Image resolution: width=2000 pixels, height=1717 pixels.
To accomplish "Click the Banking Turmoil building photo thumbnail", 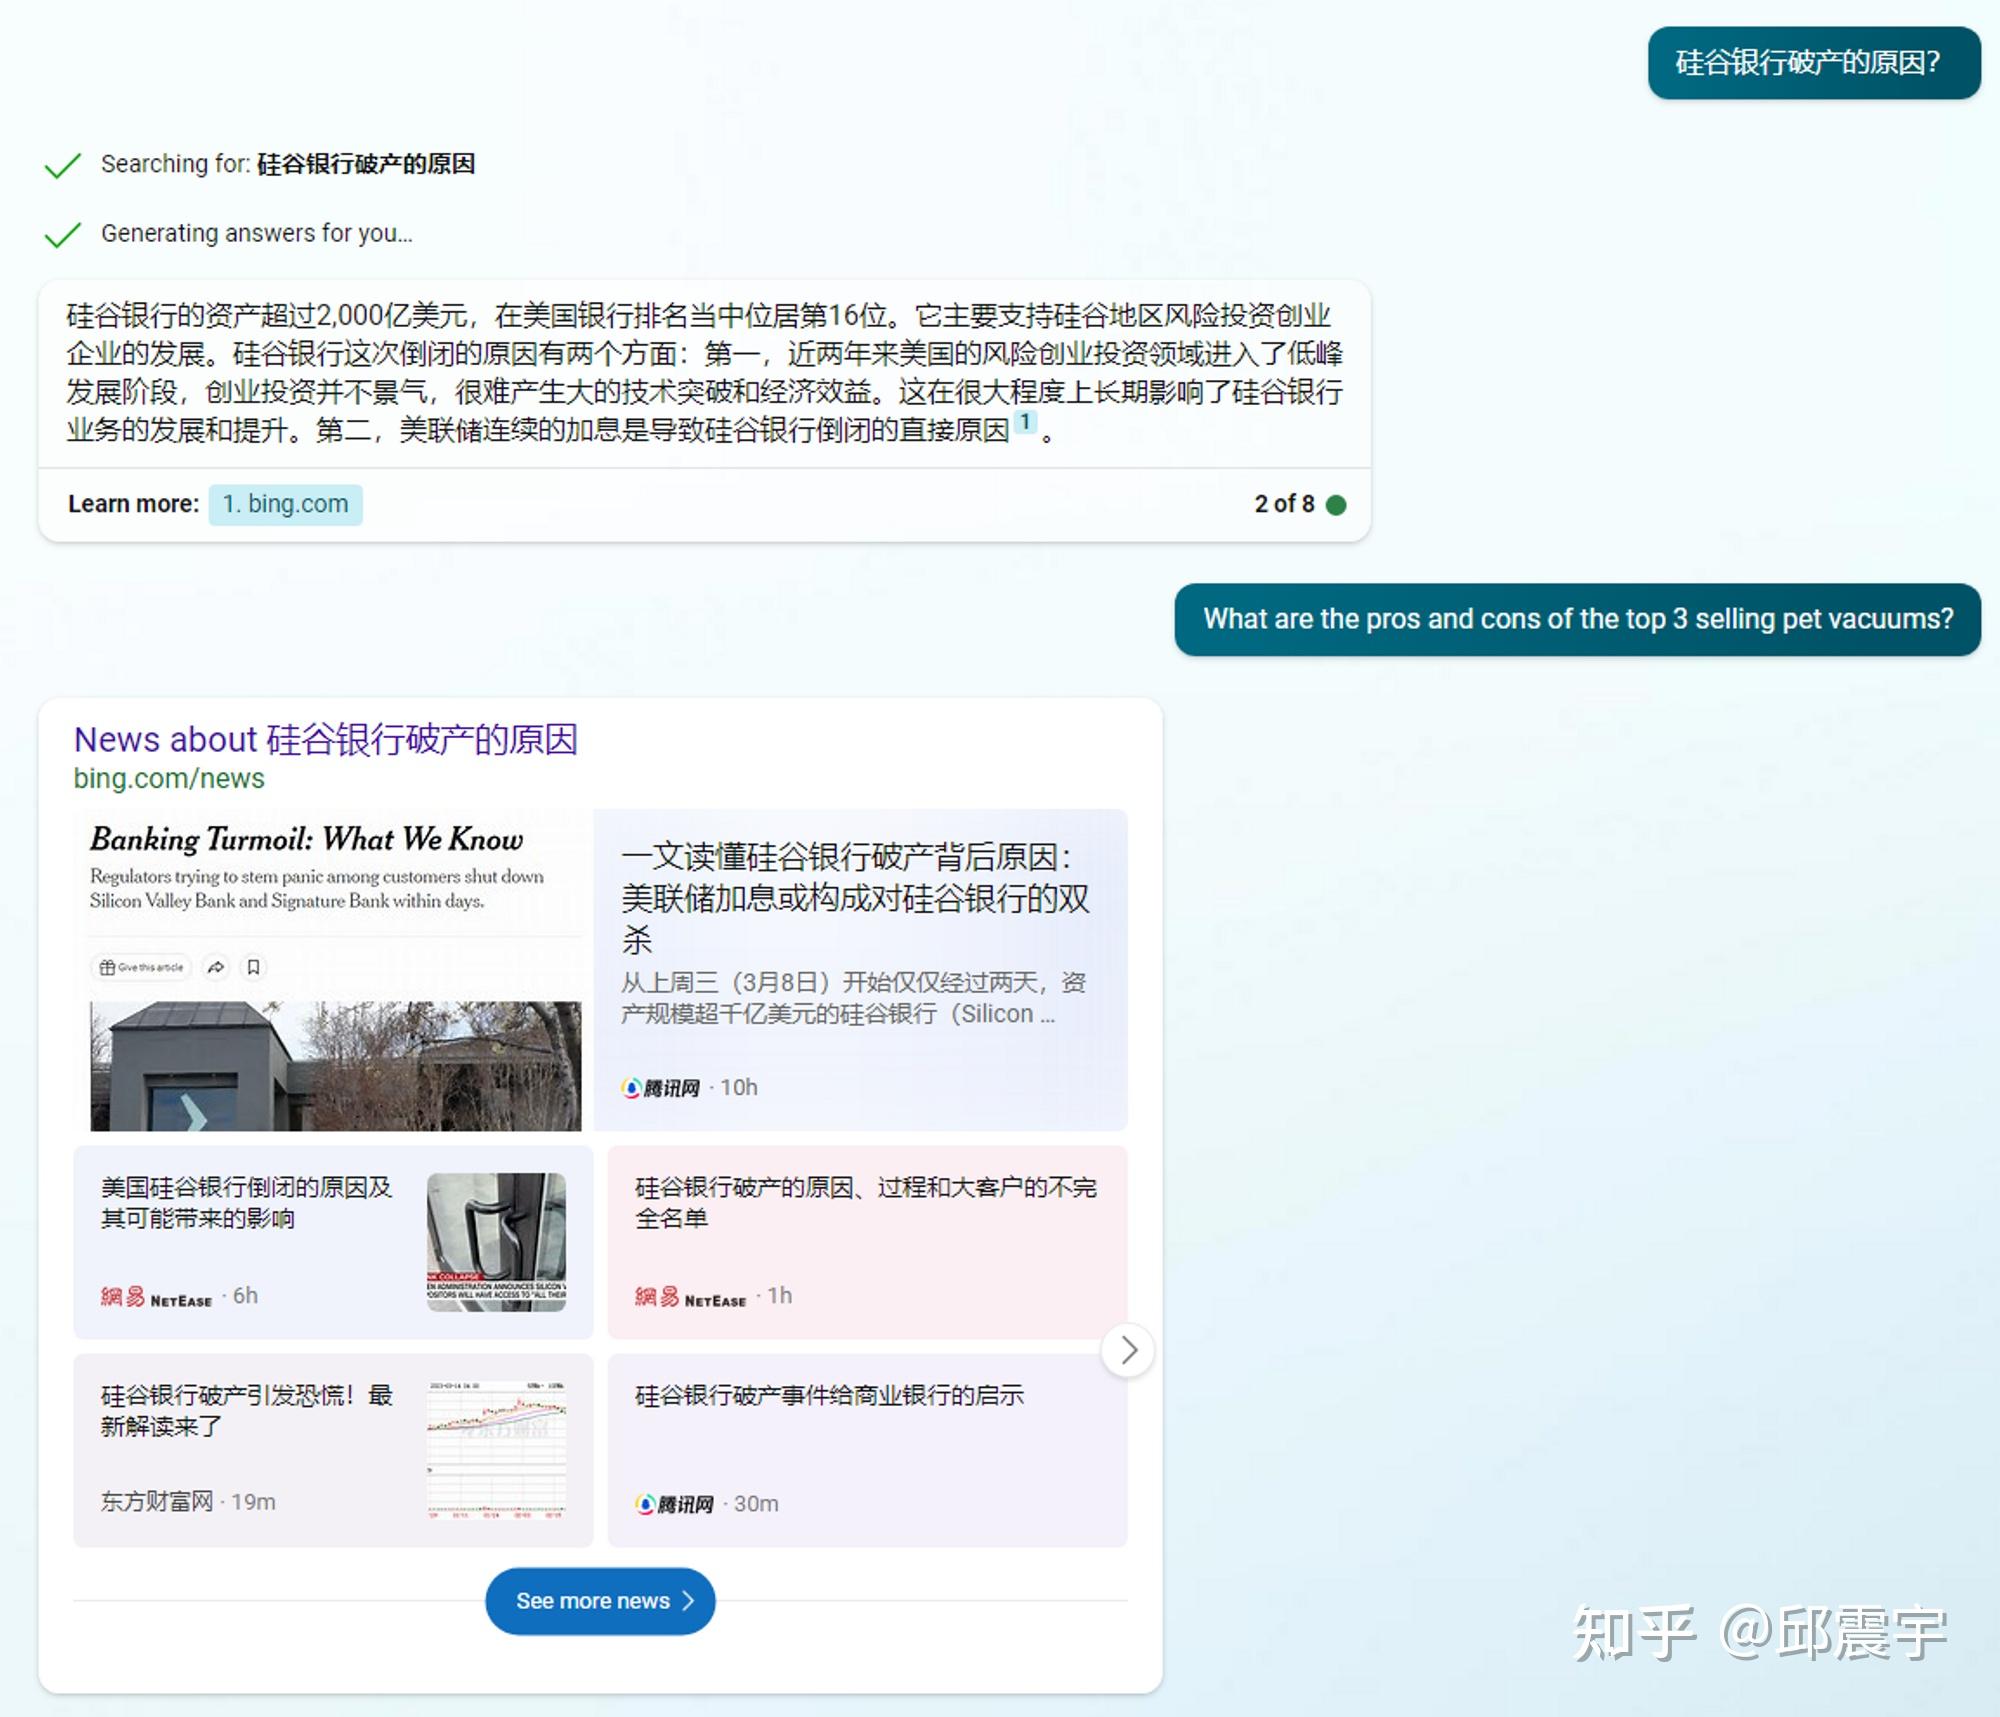I will tap(335, 1066).
